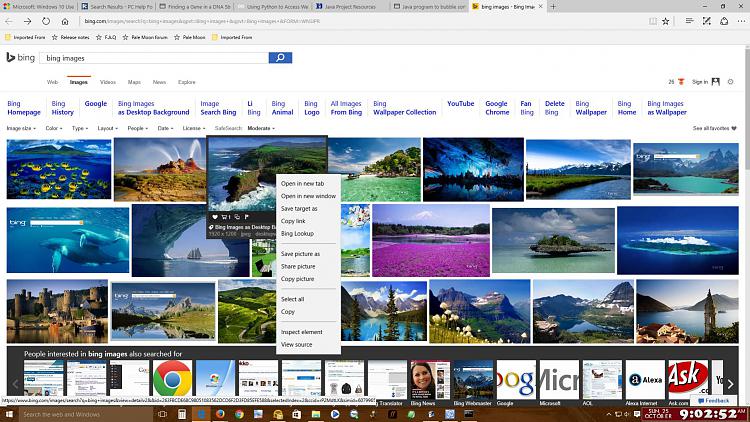Screen dimensions: 750x422
Task: Reload the page with the refresh icon
Action: [x=45, y=21]
